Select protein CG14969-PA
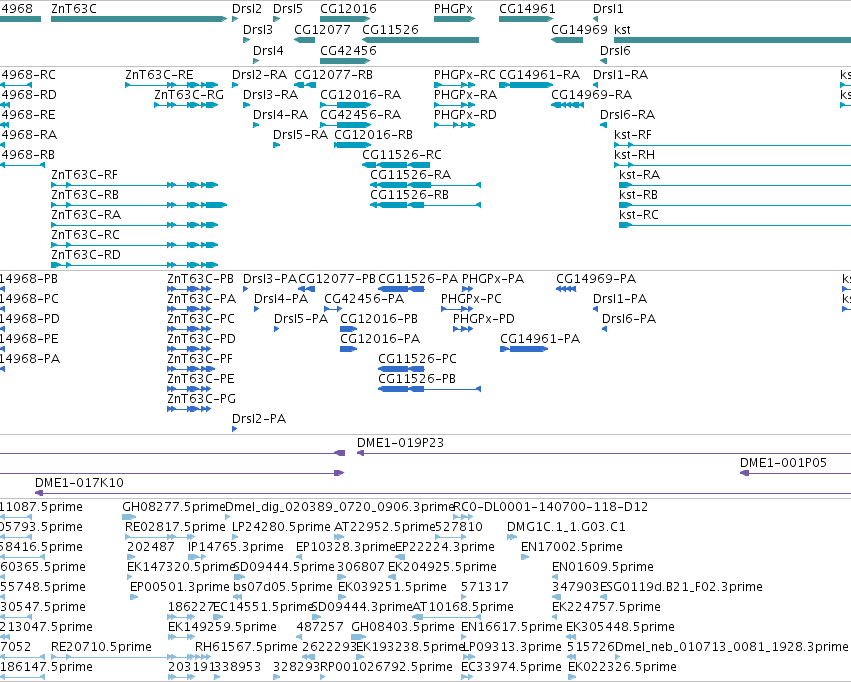The height and width of the screenshot is (682, 851). 596,278
